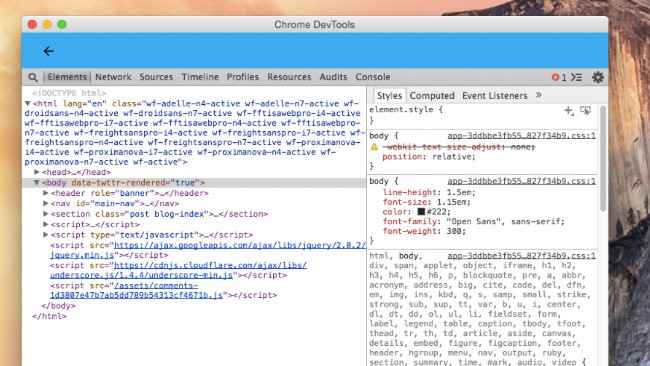Switch to the Elements panel
The width and height of the screenshot is (650, 366).
point(67,77)
